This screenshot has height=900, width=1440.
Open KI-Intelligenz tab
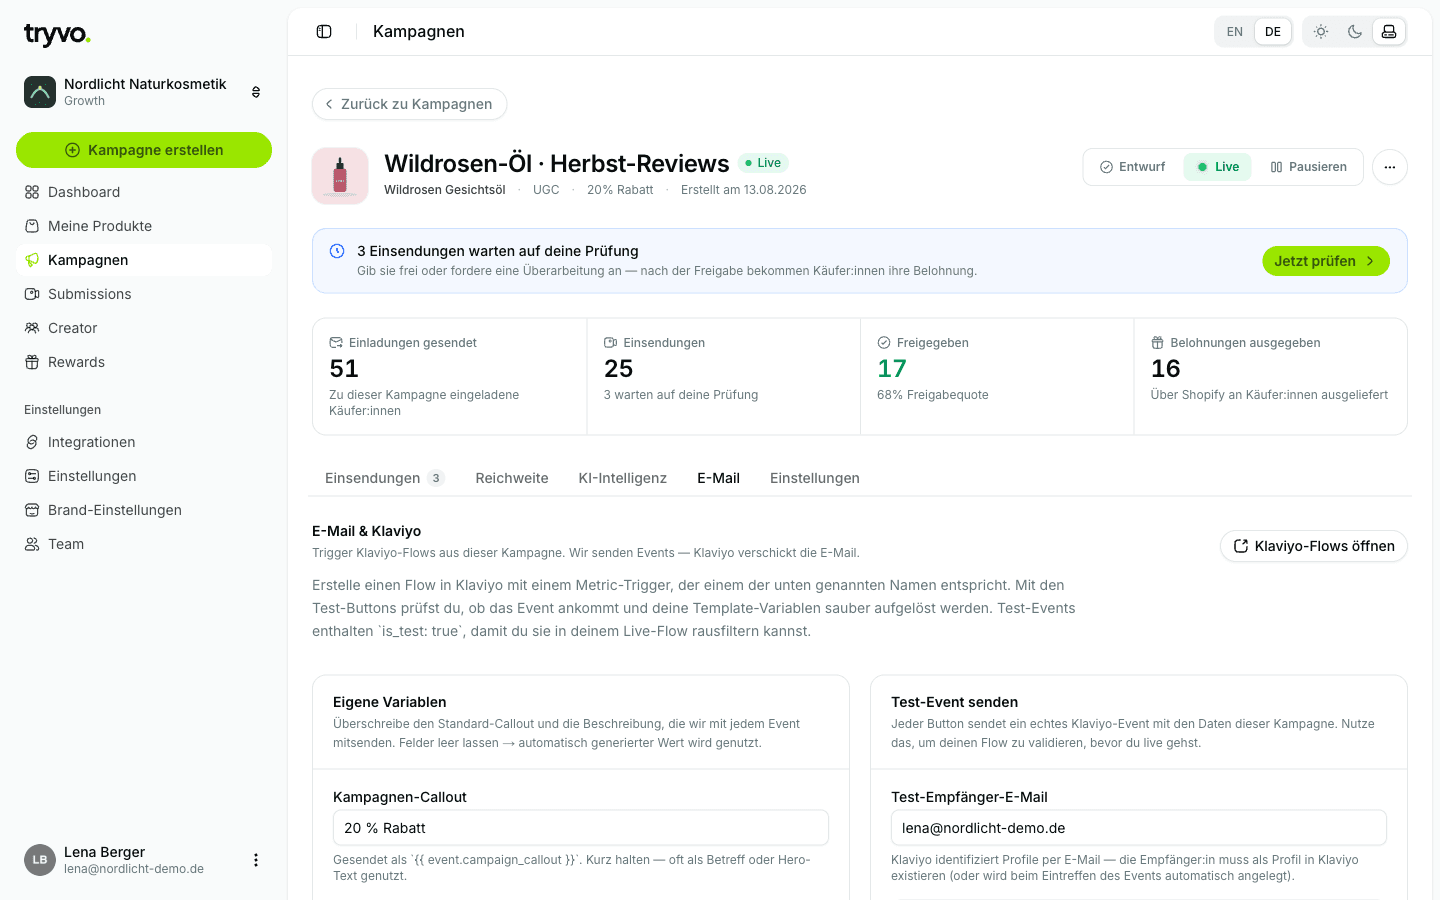623,478
